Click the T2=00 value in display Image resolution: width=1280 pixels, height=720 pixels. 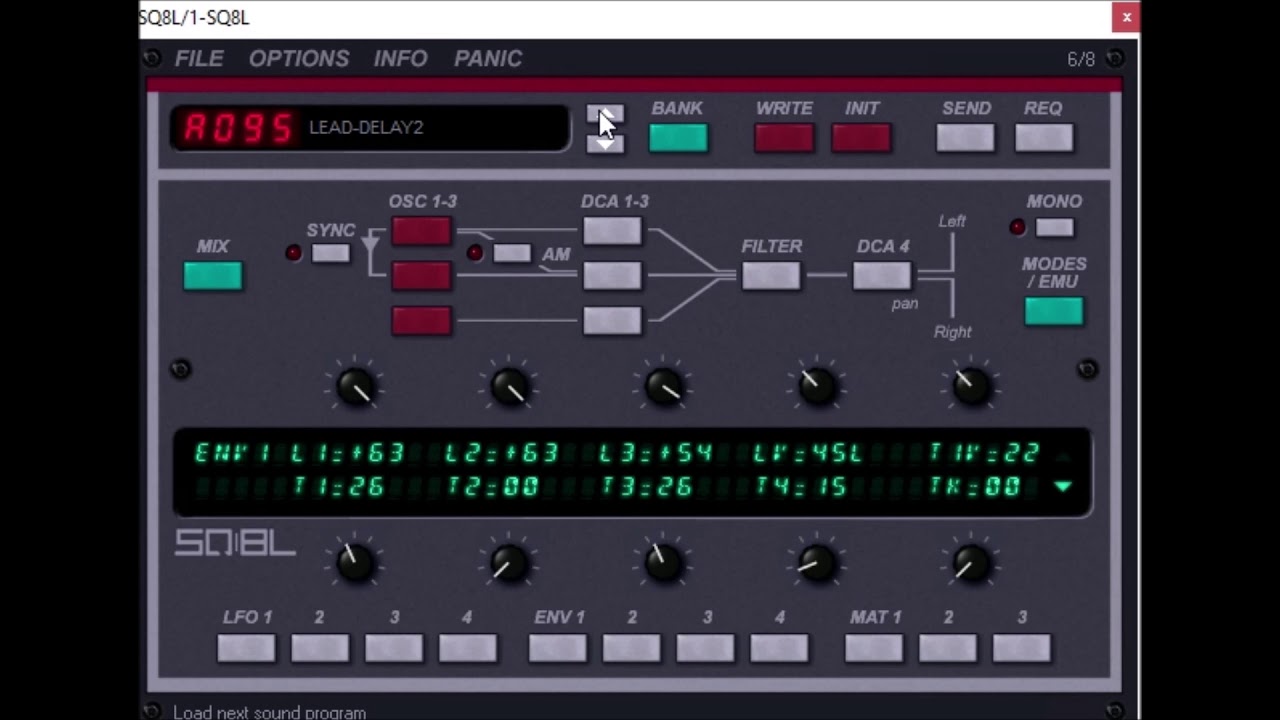coord(493,487)
